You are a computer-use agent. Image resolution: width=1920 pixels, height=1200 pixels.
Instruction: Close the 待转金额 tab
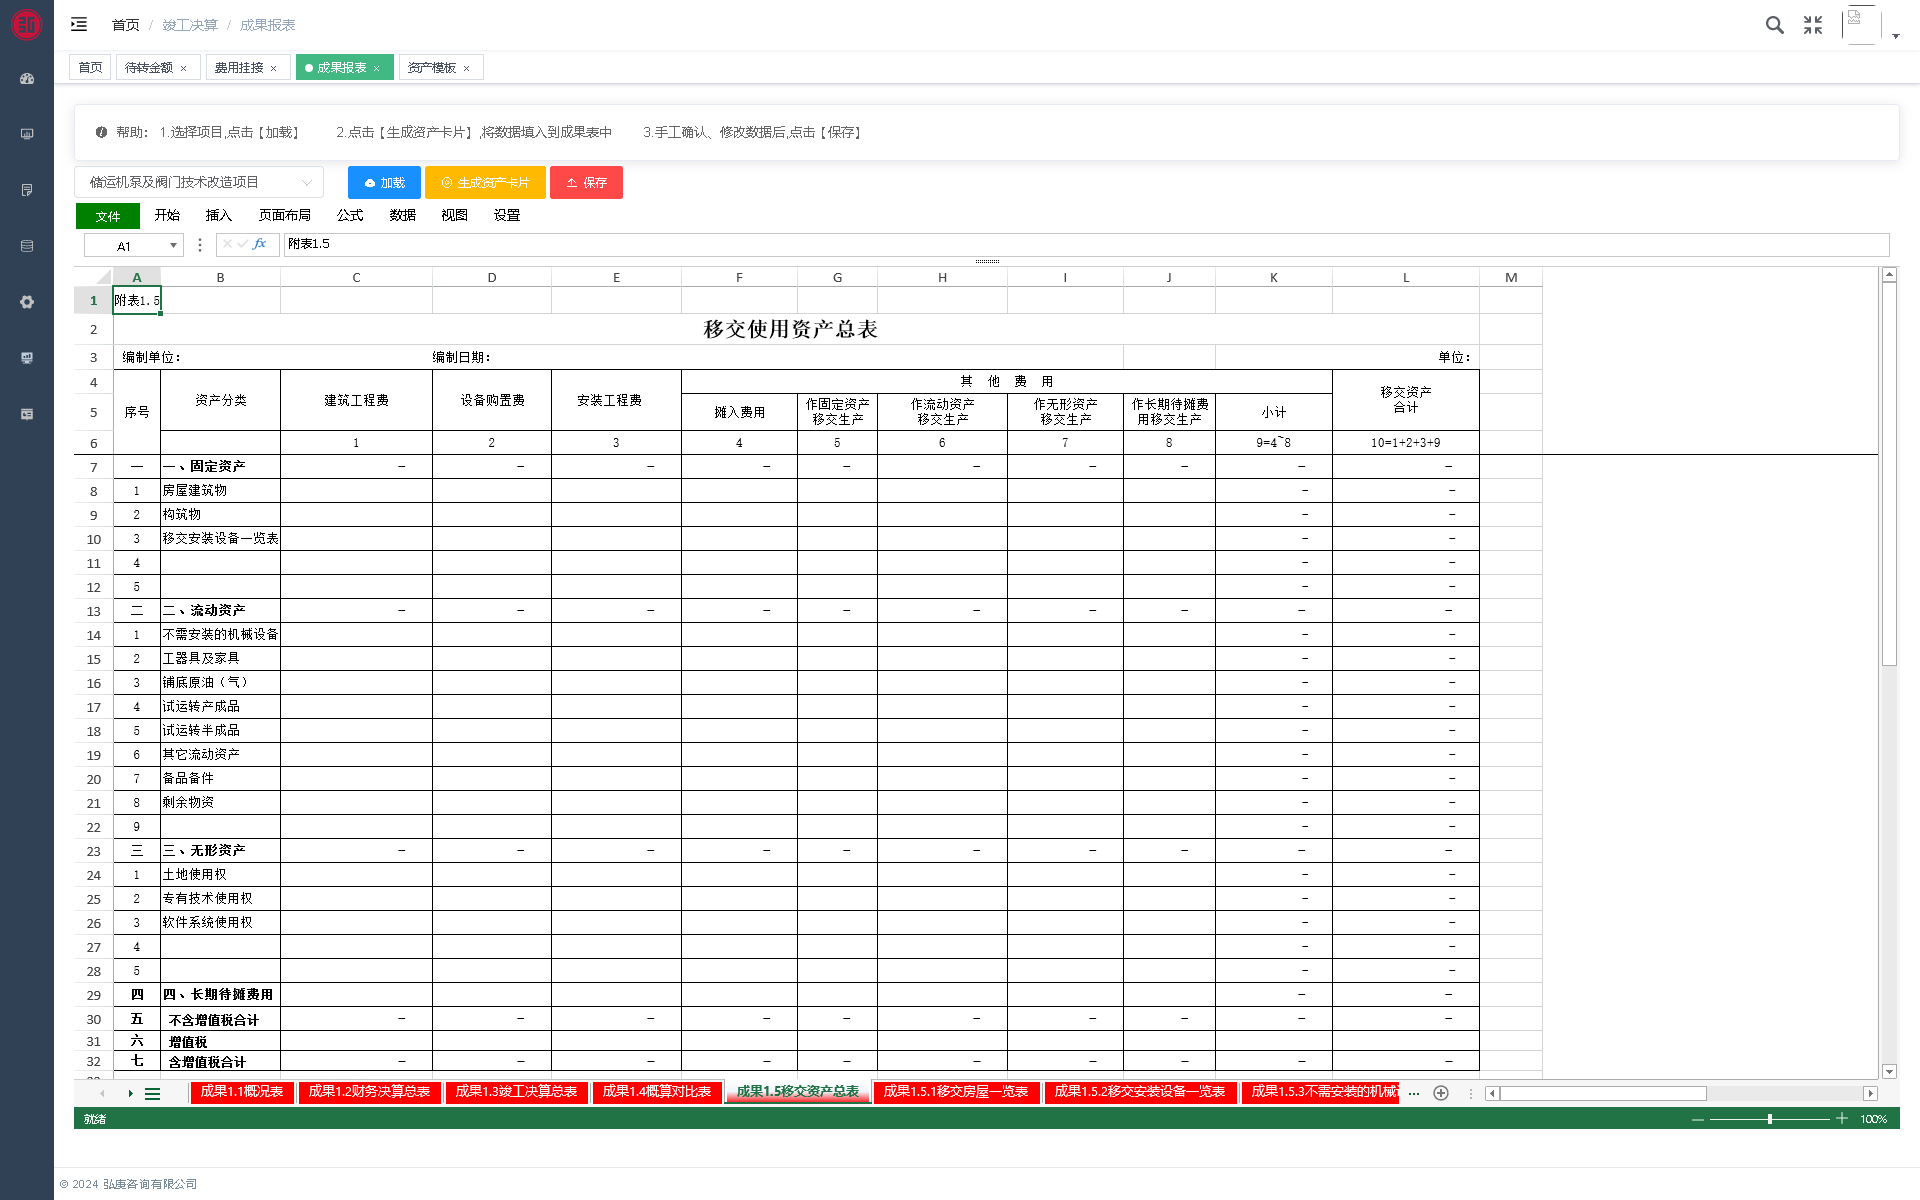(x=183, y=69)
